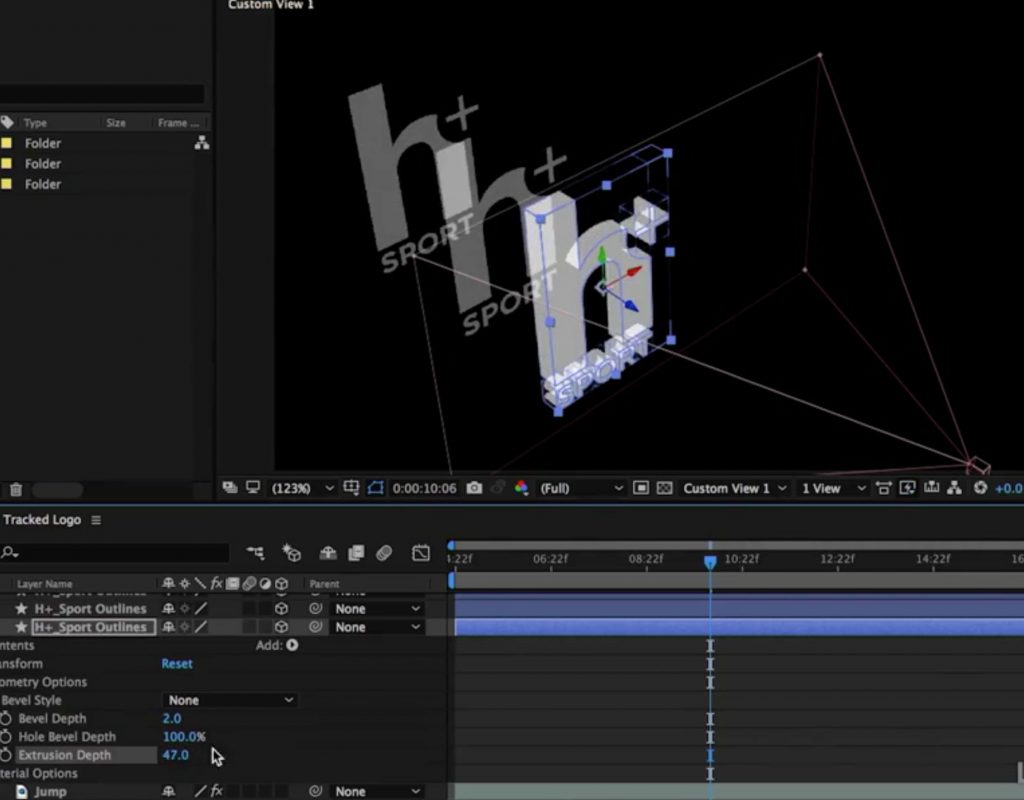Screen dimensions: 1024x800
Task: Open the Bevel Style dropdown set to None
Action: click(x=230, y=700)
